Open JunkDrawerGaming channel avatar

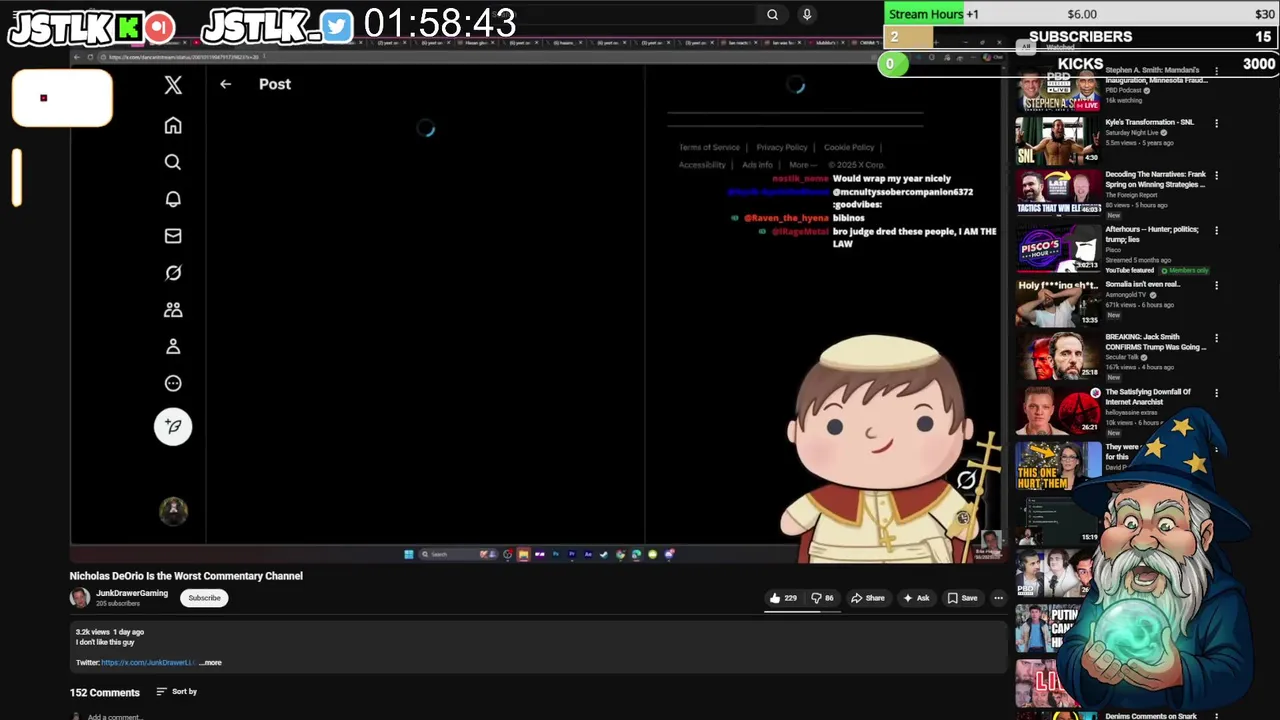coord(79,598)
